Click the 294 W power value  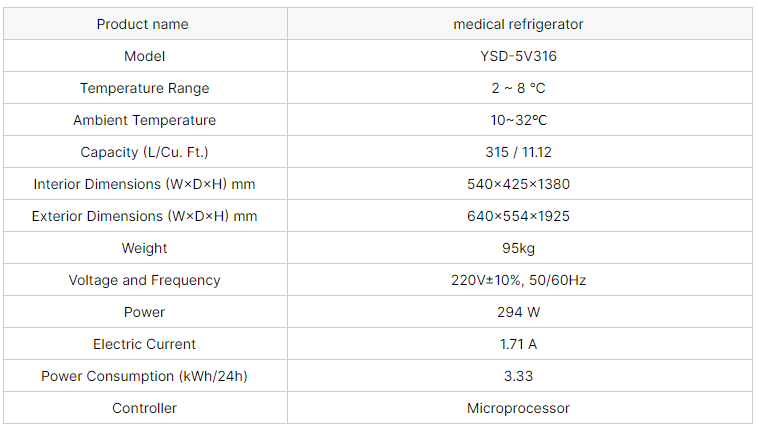518,312
